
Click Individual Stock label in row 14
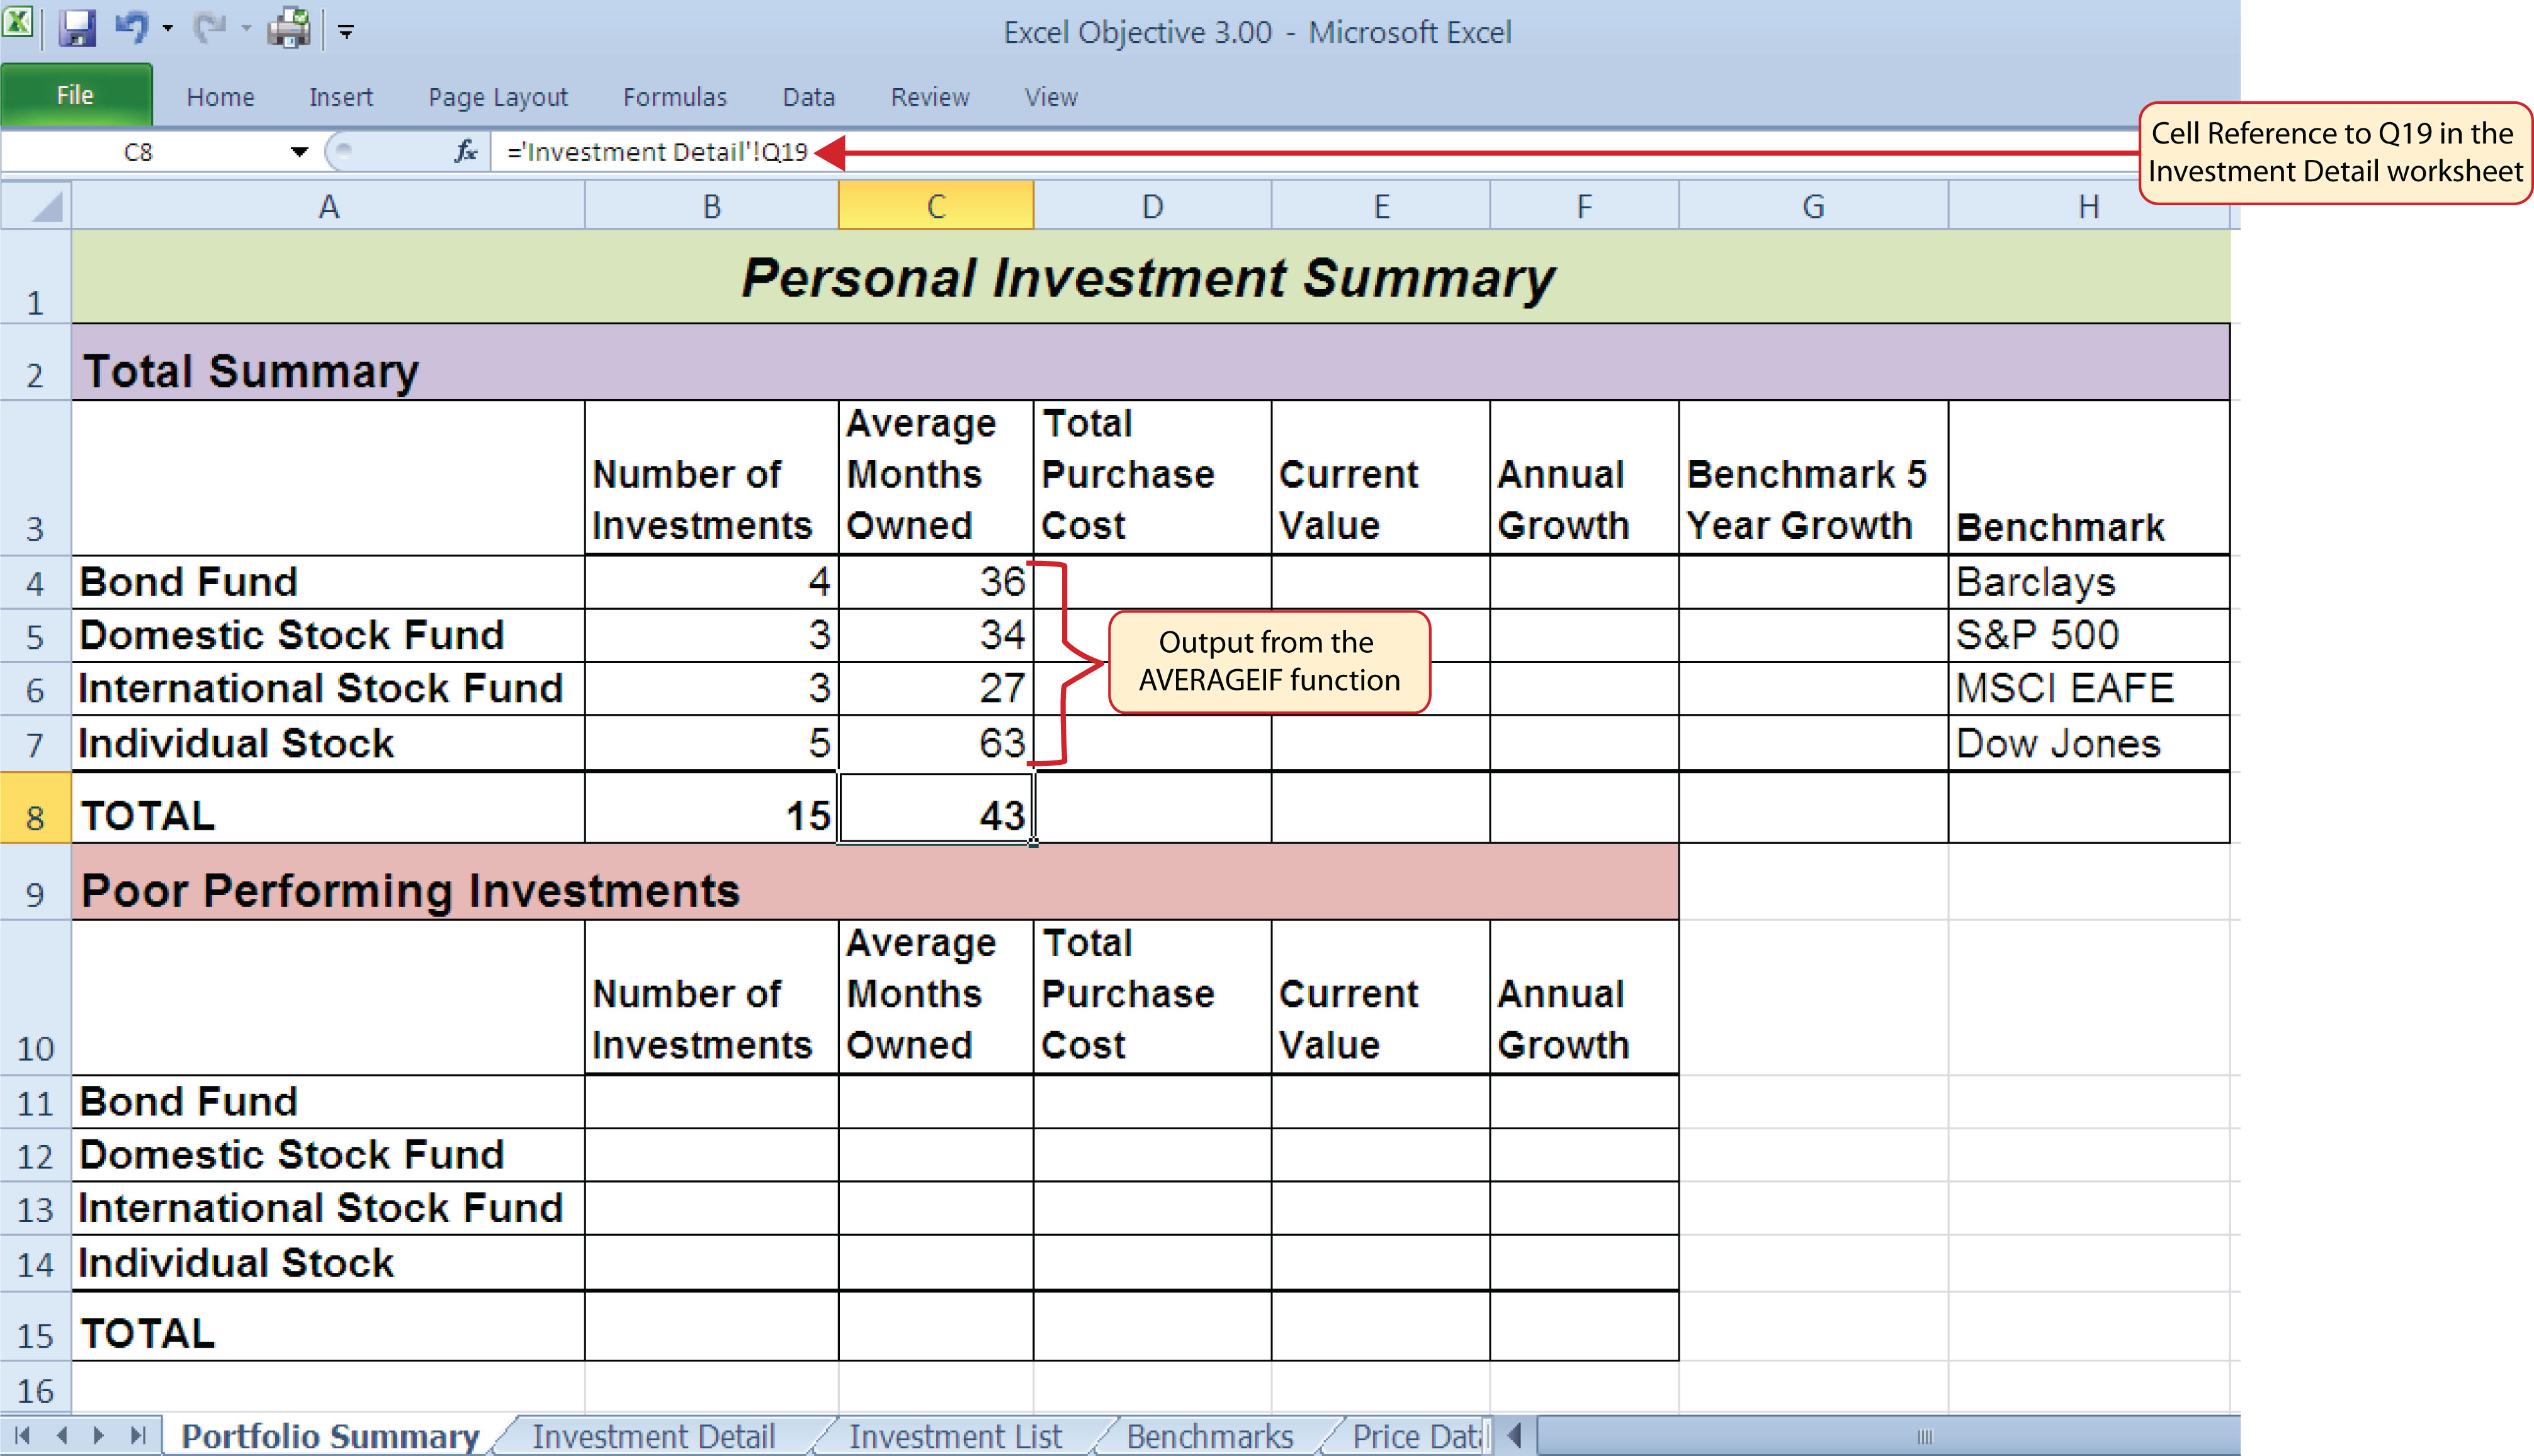click(328, 1263)
